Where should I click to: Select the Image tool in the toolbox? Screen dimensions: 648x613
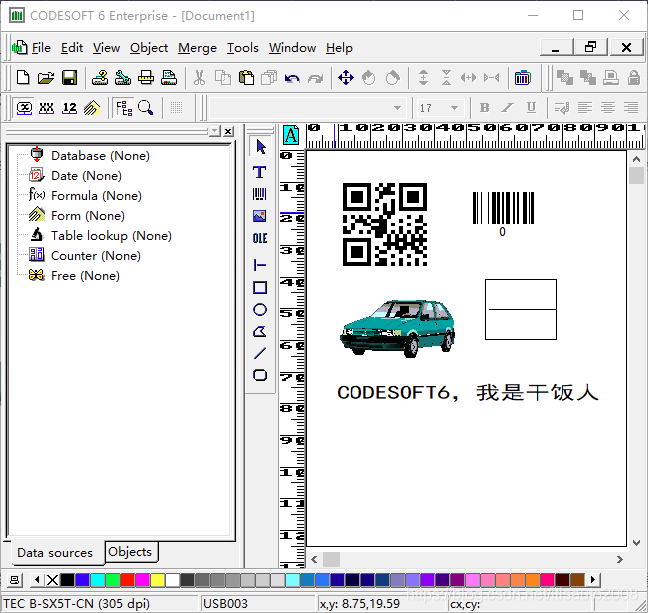(x=260, y=216)
